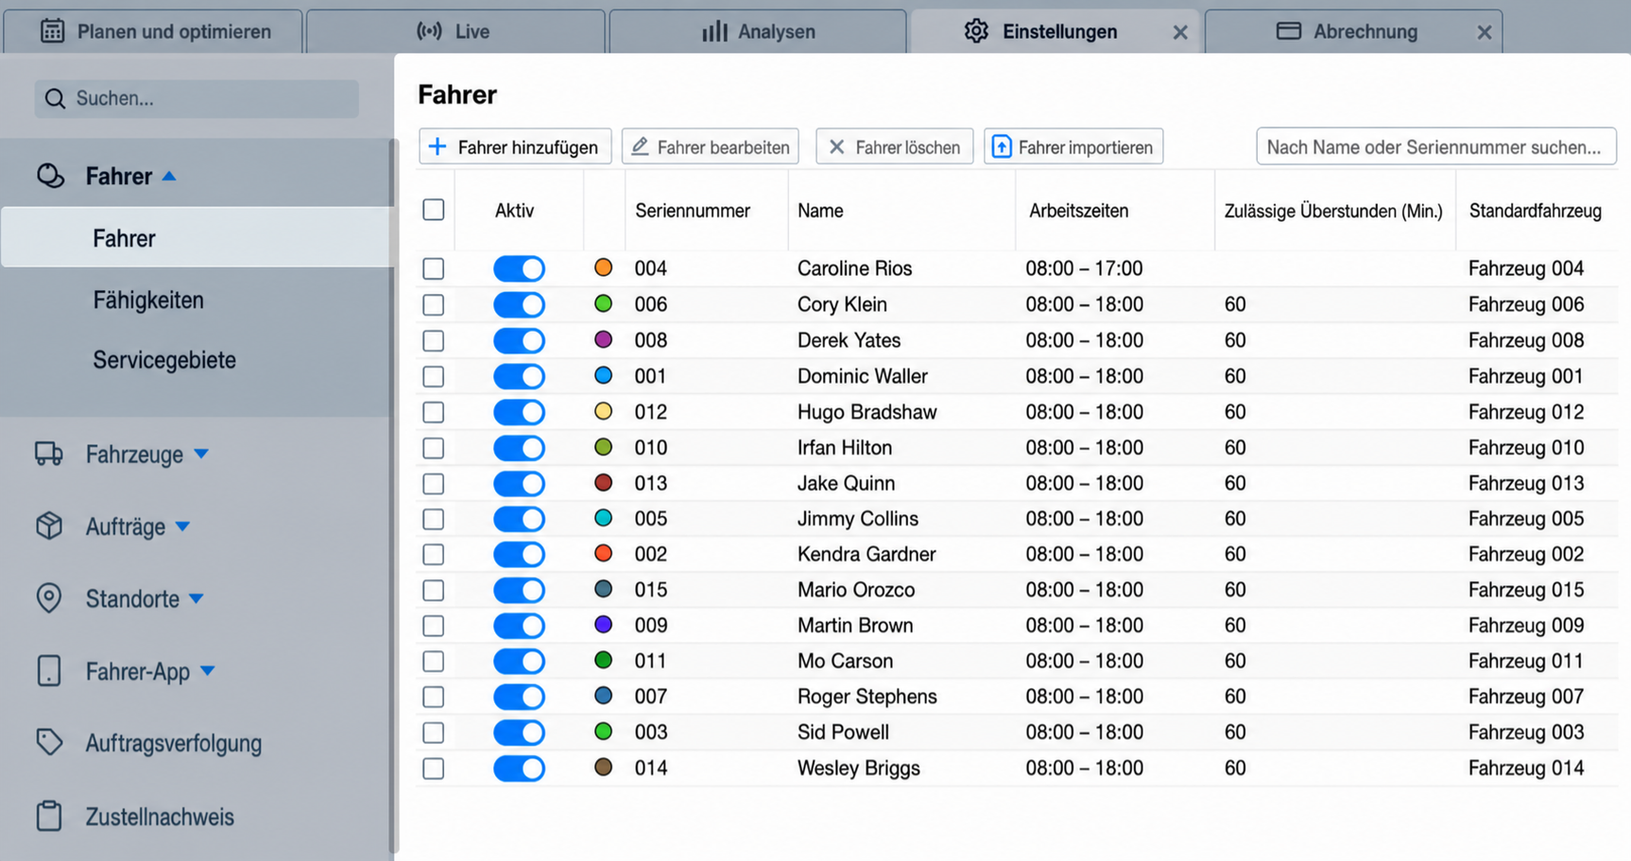Click the Aufträge package box icon
This screenshot has height=861, width=1631.
[49, 526]
